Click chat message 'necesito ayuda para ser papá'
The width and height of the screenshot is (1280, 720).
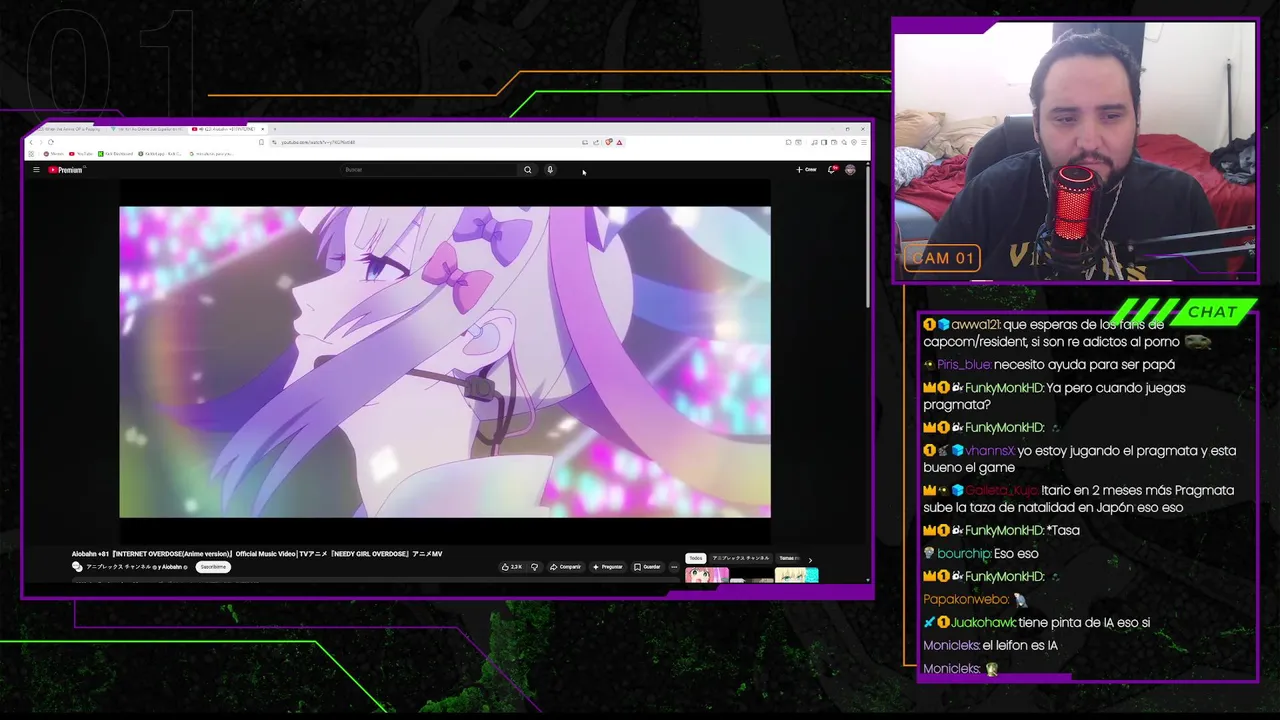point(1084,365)
